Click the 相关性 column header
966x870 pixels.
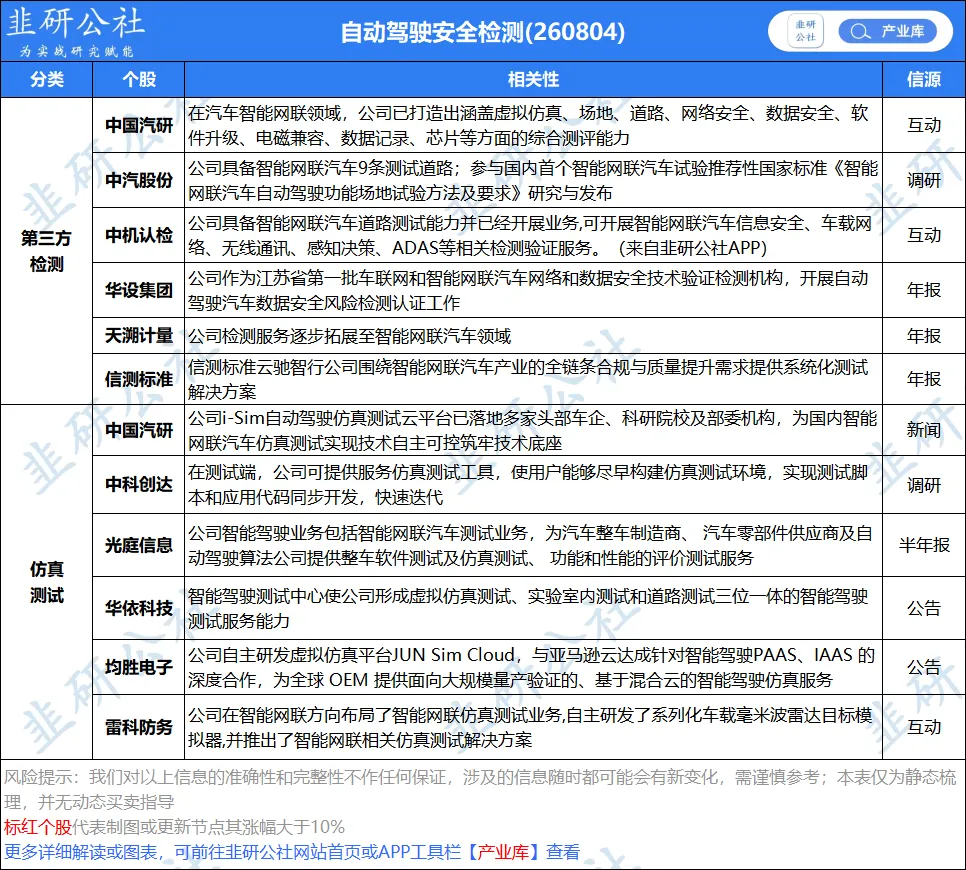pyautogui.click(x=534, y=79)
